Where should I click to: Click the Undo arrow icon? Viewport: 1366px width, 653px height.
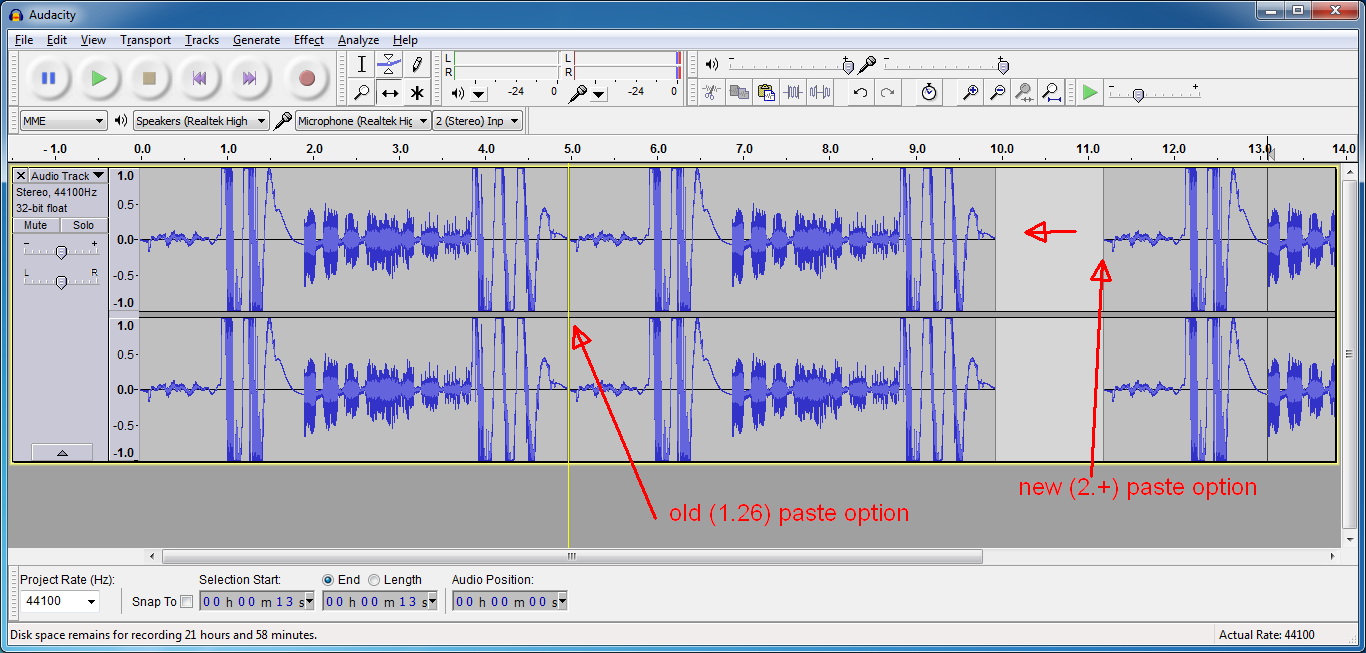point(860,93)
